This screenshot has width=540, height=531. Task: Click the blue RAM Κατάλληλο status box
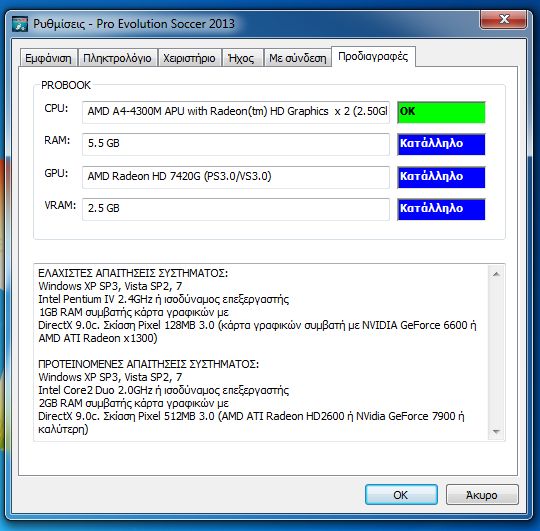click(441, 144)
